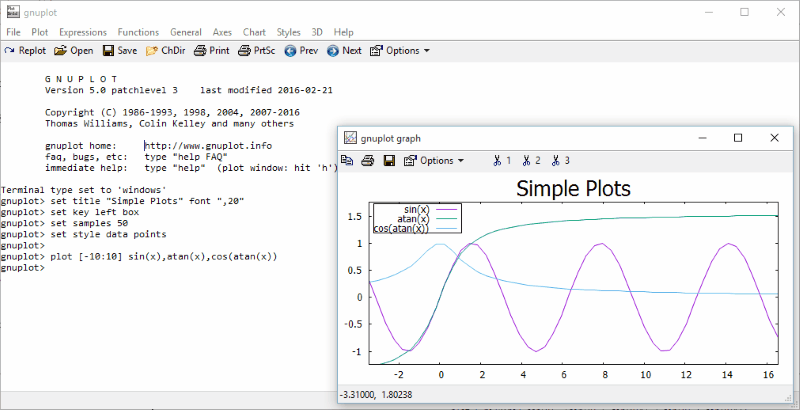Click the Simple Plots graph title
800x410 pixels.
(x=573, y=188)
